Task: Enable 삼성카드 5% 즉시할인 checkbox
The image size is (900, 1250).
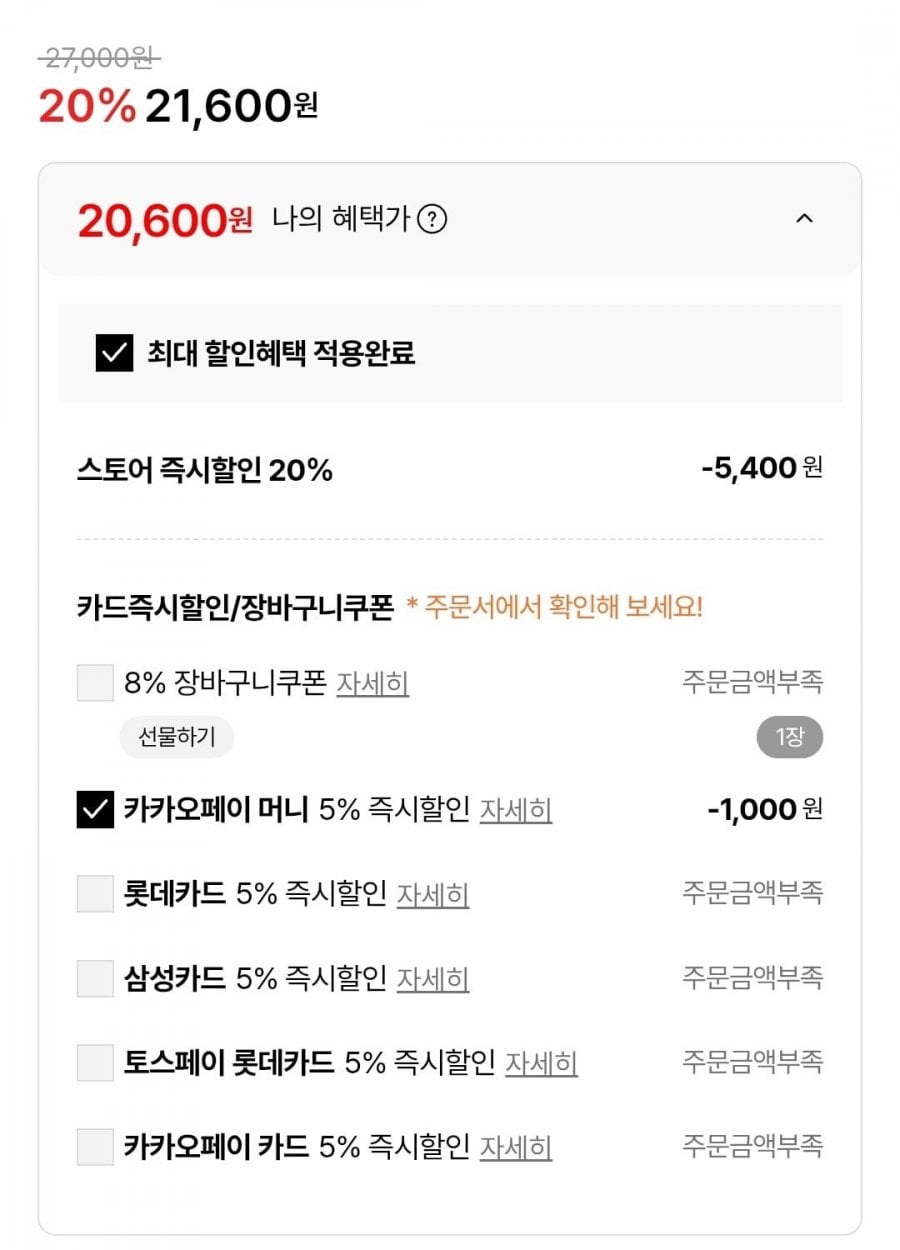Action: (x=95, y=978)
